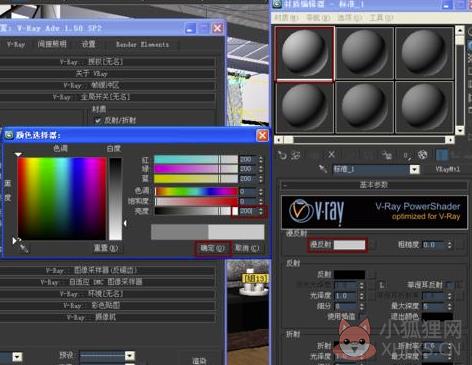Switch to the 设置 tab
The image size is (472, 365).
pyautogui.click(x=88, y=44)
